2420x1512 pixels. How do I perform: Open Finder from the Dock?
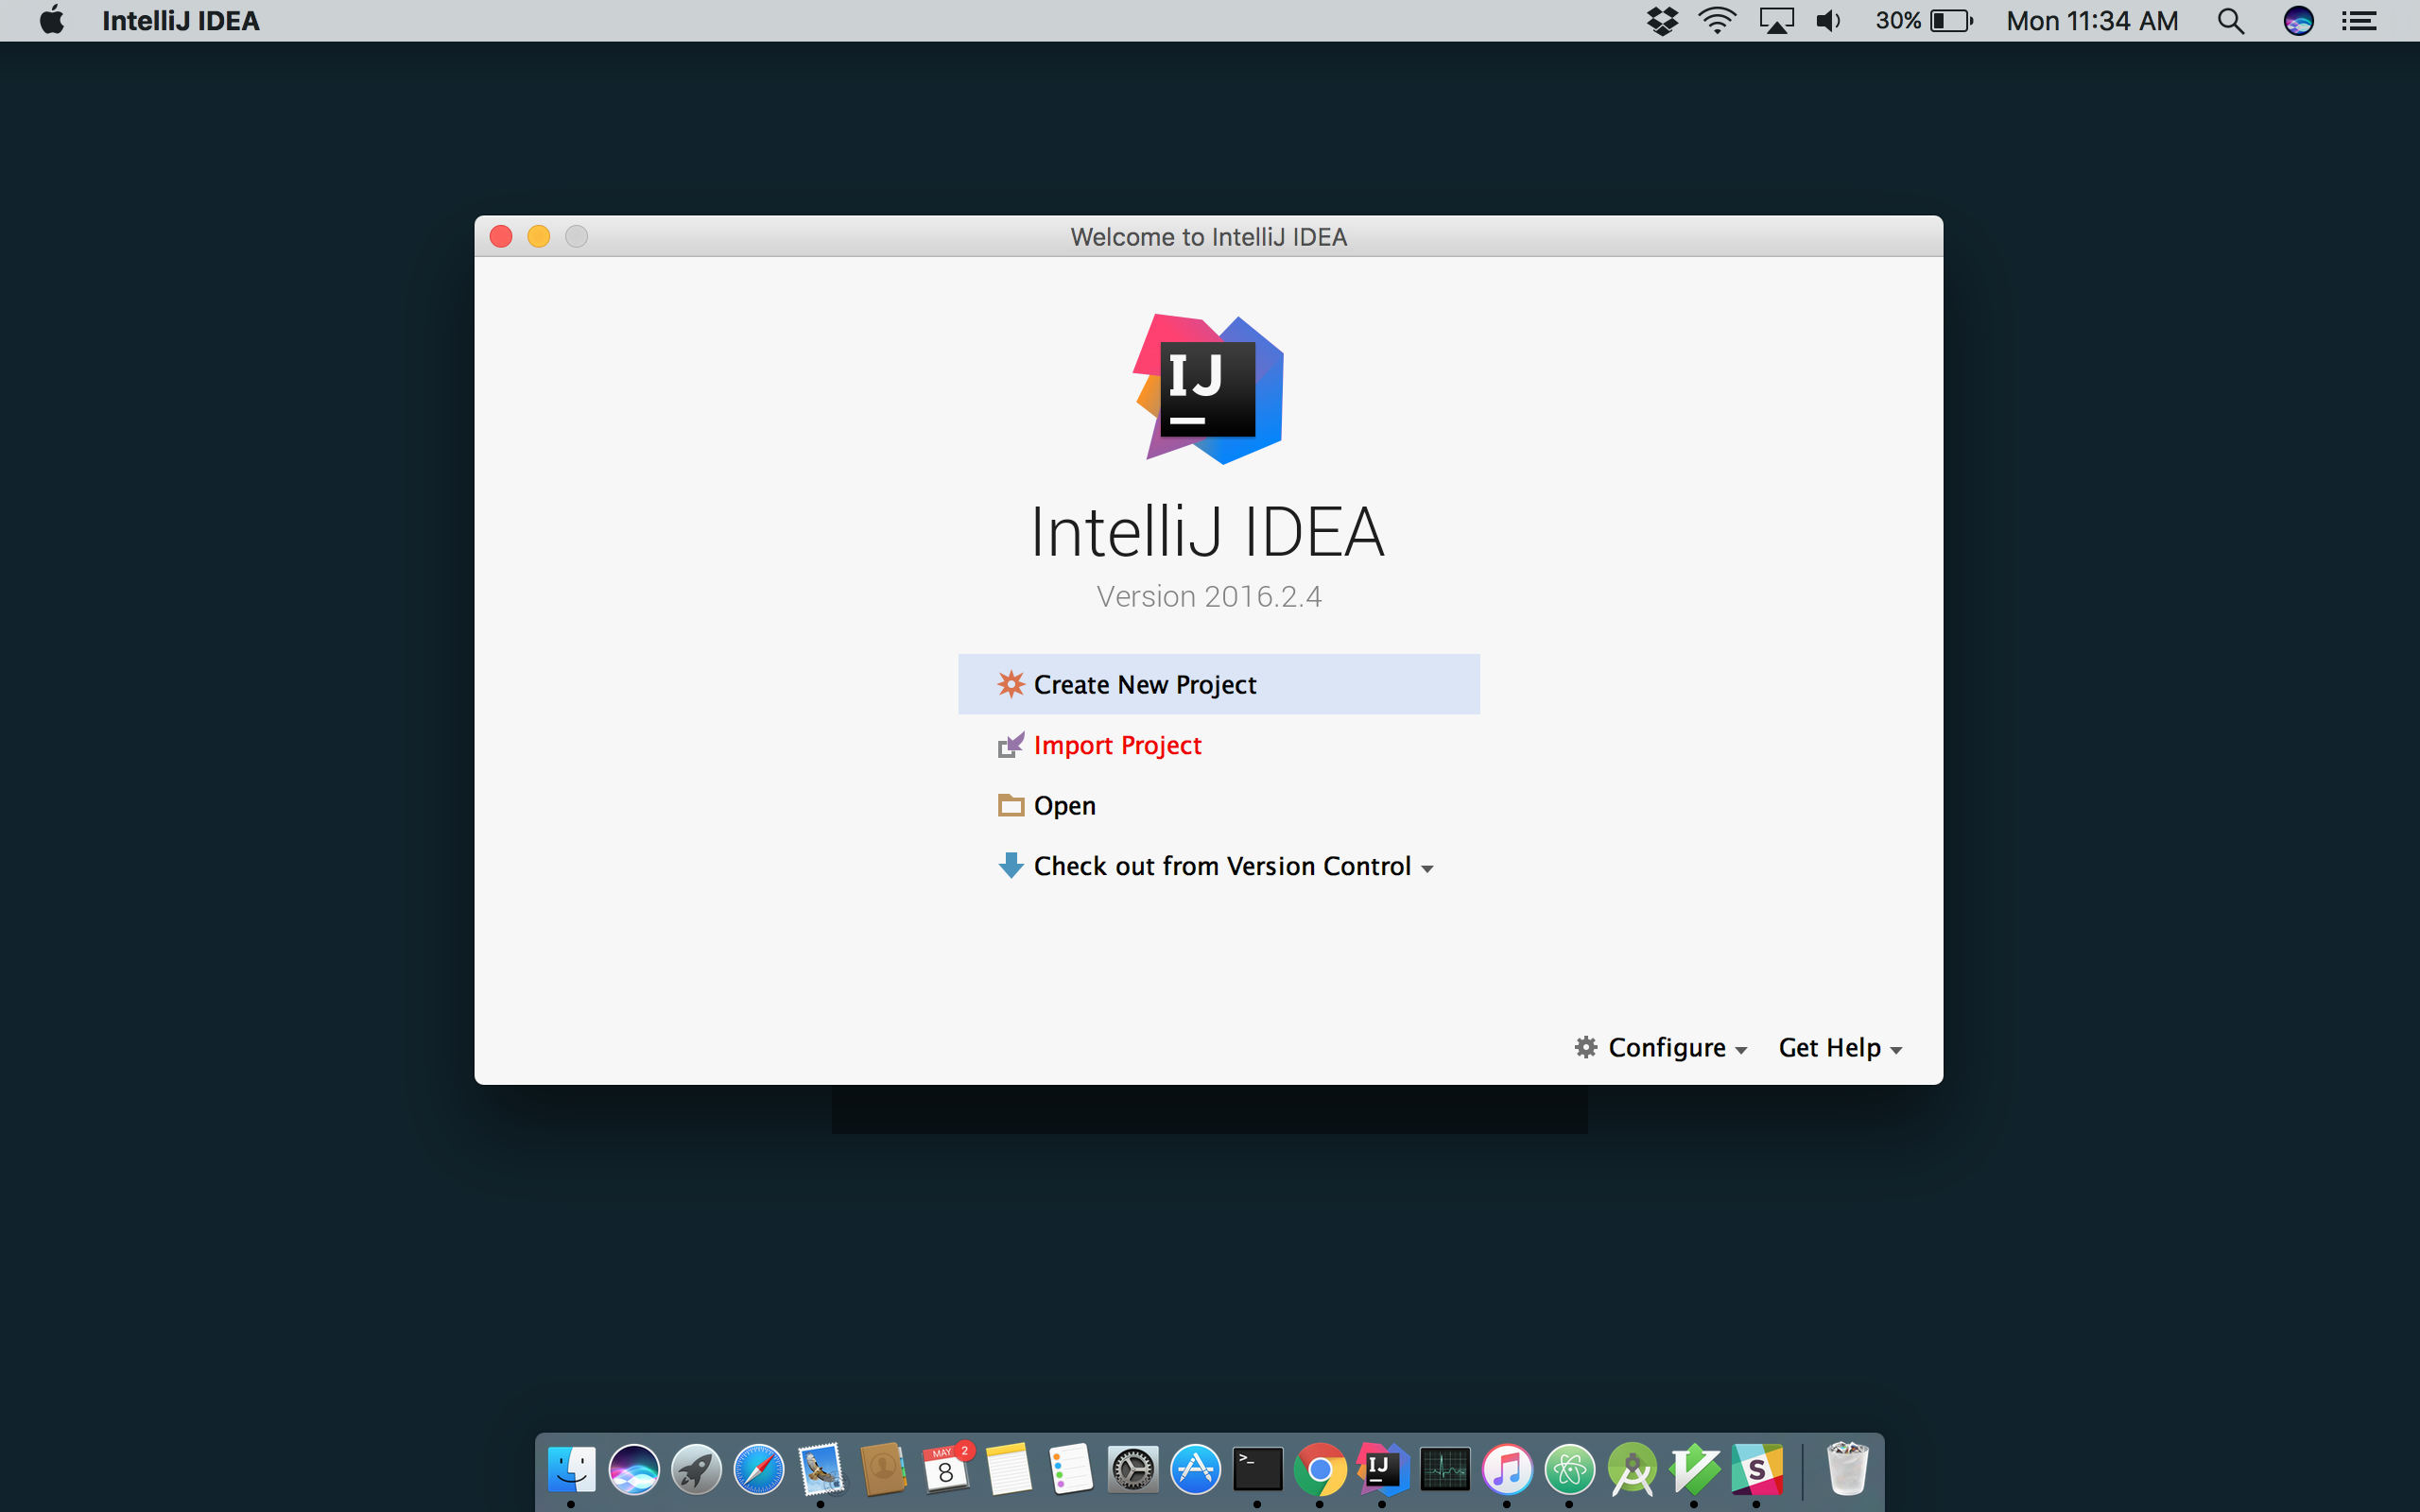click(x=571, y=1469)
